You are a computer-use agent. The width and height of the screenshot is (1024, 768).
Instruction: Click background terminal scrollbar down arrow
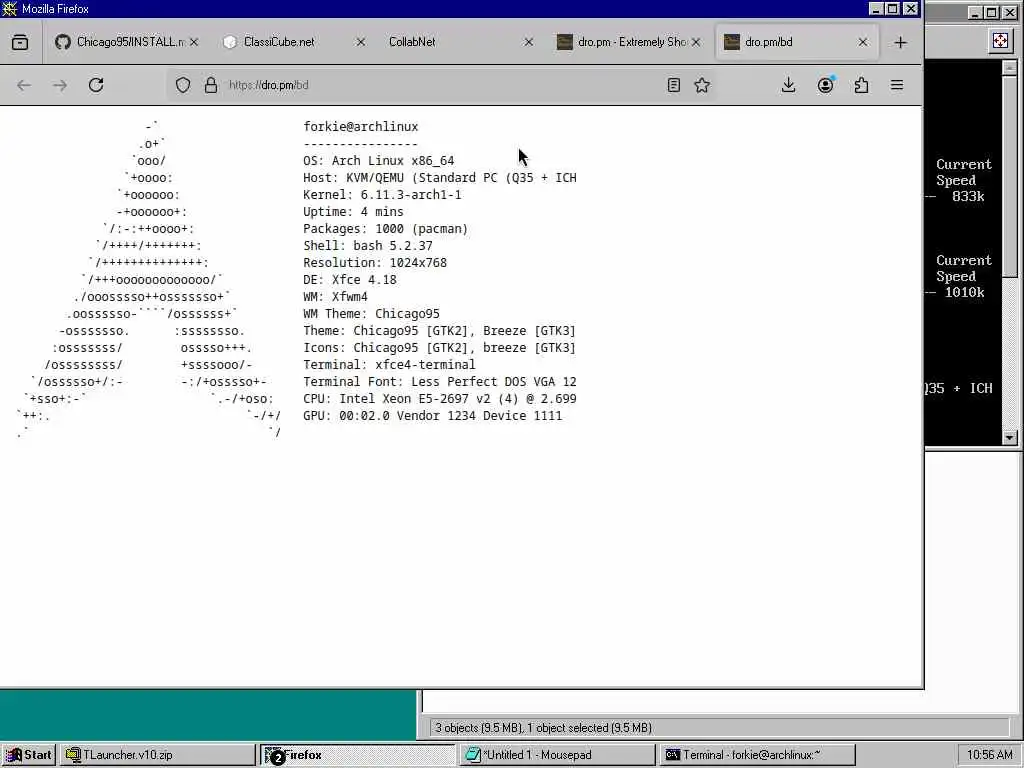(x=1010, y=438)
